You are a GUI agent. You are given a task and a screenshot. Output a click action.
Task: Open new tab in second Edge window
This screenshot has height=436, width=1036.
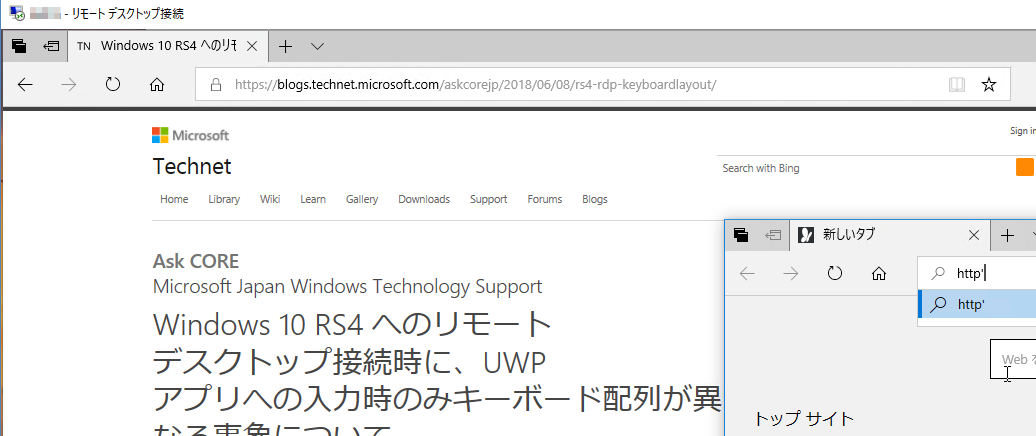point(1007,235)
